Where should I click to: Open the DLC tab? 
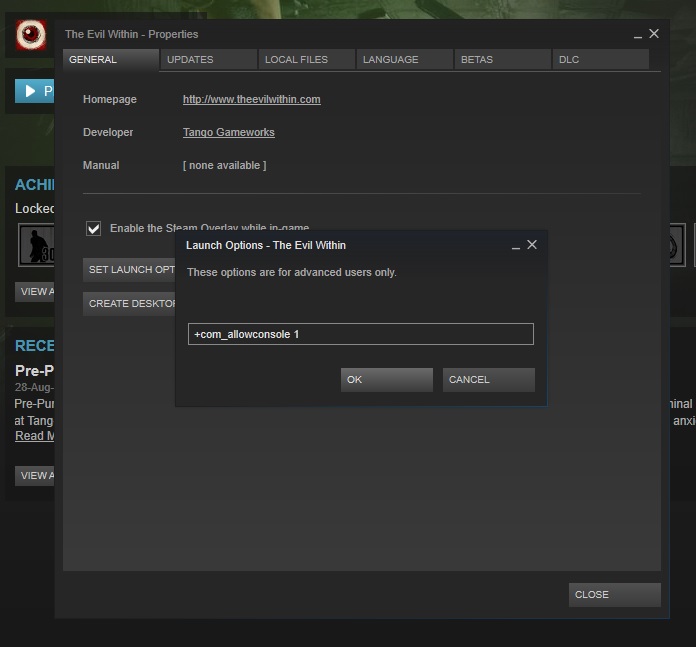pos(599,60)
